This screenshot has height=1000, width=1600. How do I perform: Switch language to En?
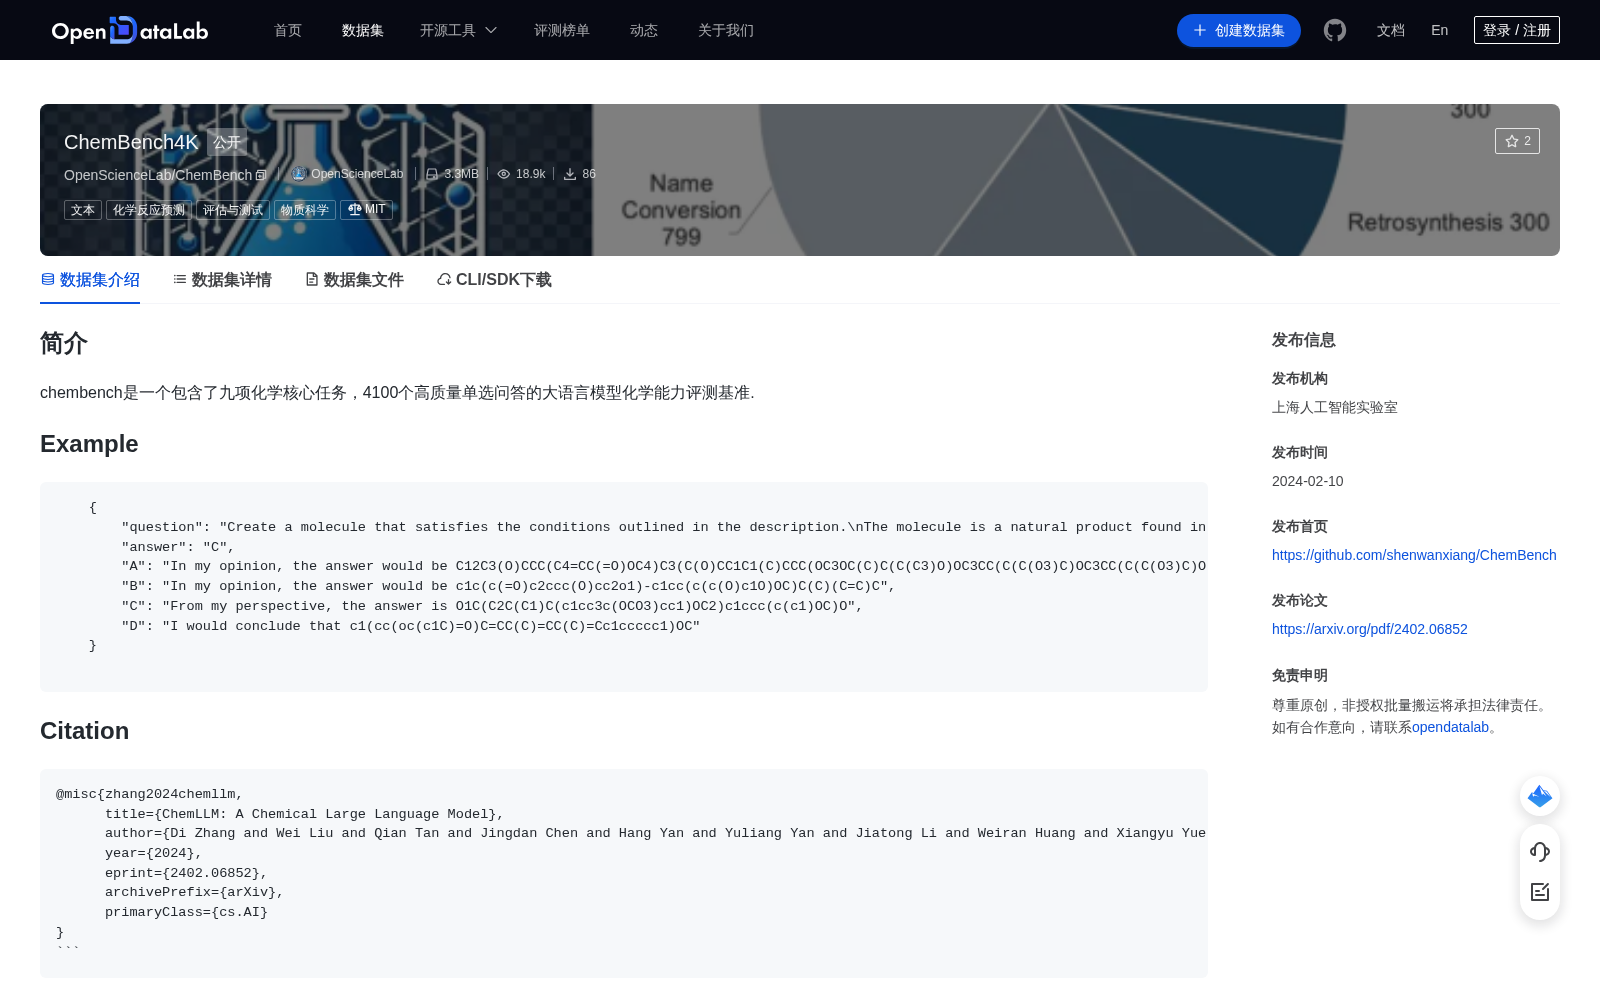(1440, 30)
